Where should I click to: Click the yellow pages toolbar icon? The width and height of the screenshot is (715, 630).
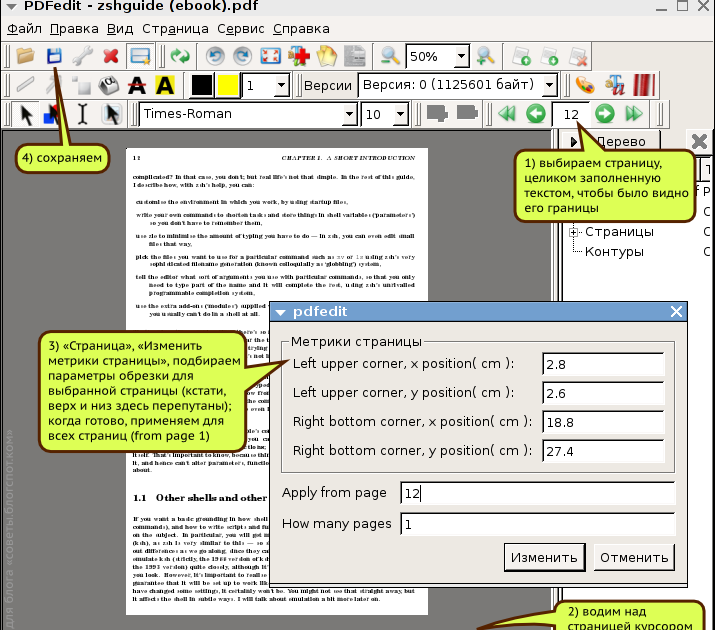(x=327, y=56)
